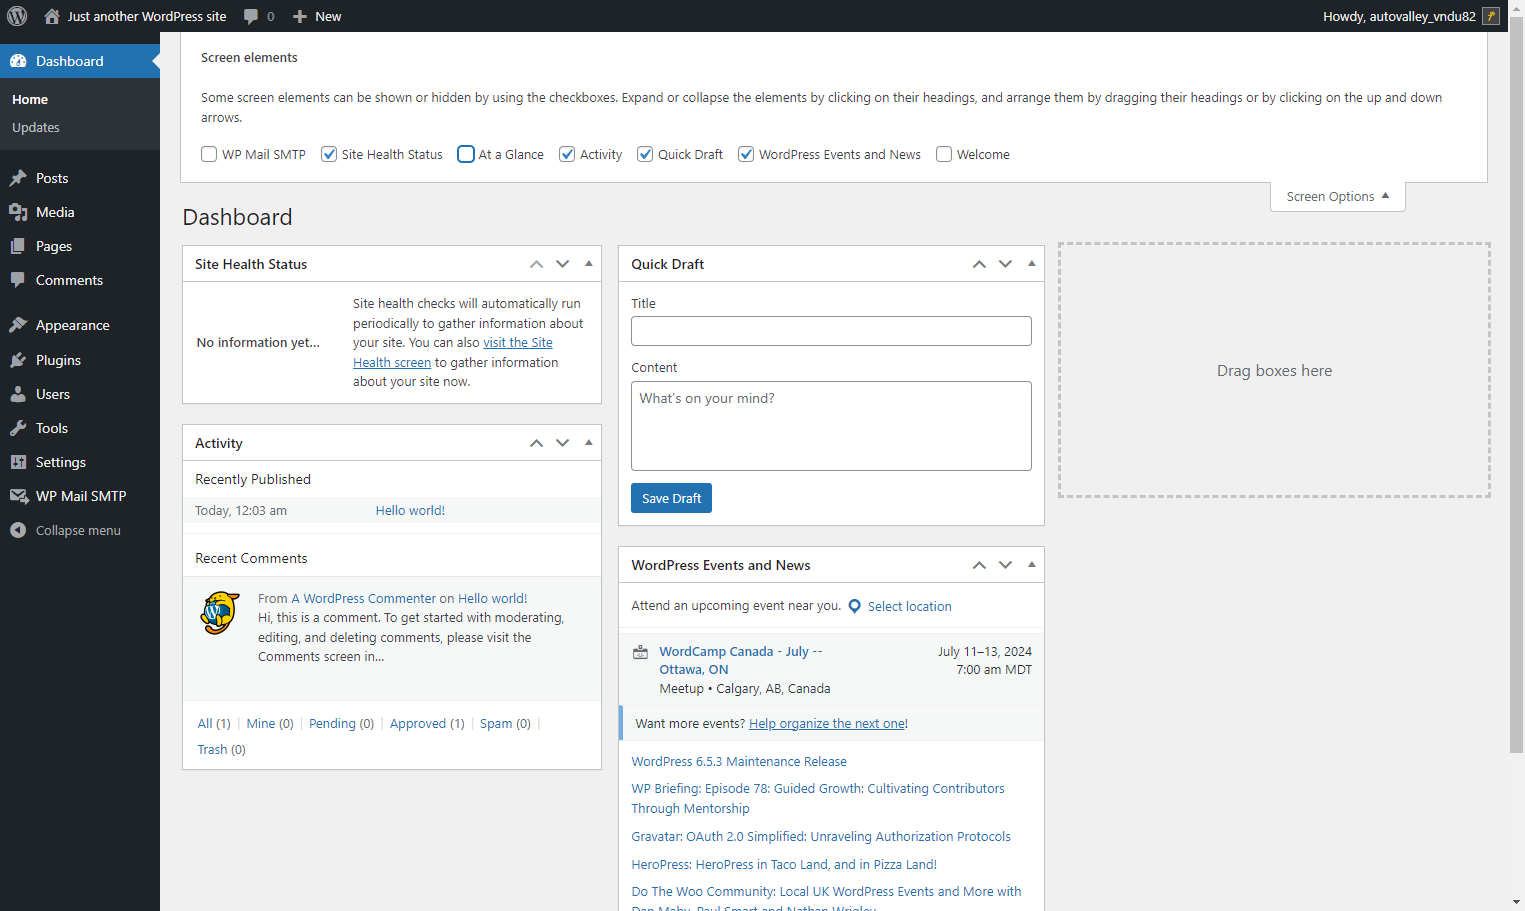Uncheck WordPress Events and News checkbox
The width and height of the screenshot is (1525, 911).
tap(746, 154)
